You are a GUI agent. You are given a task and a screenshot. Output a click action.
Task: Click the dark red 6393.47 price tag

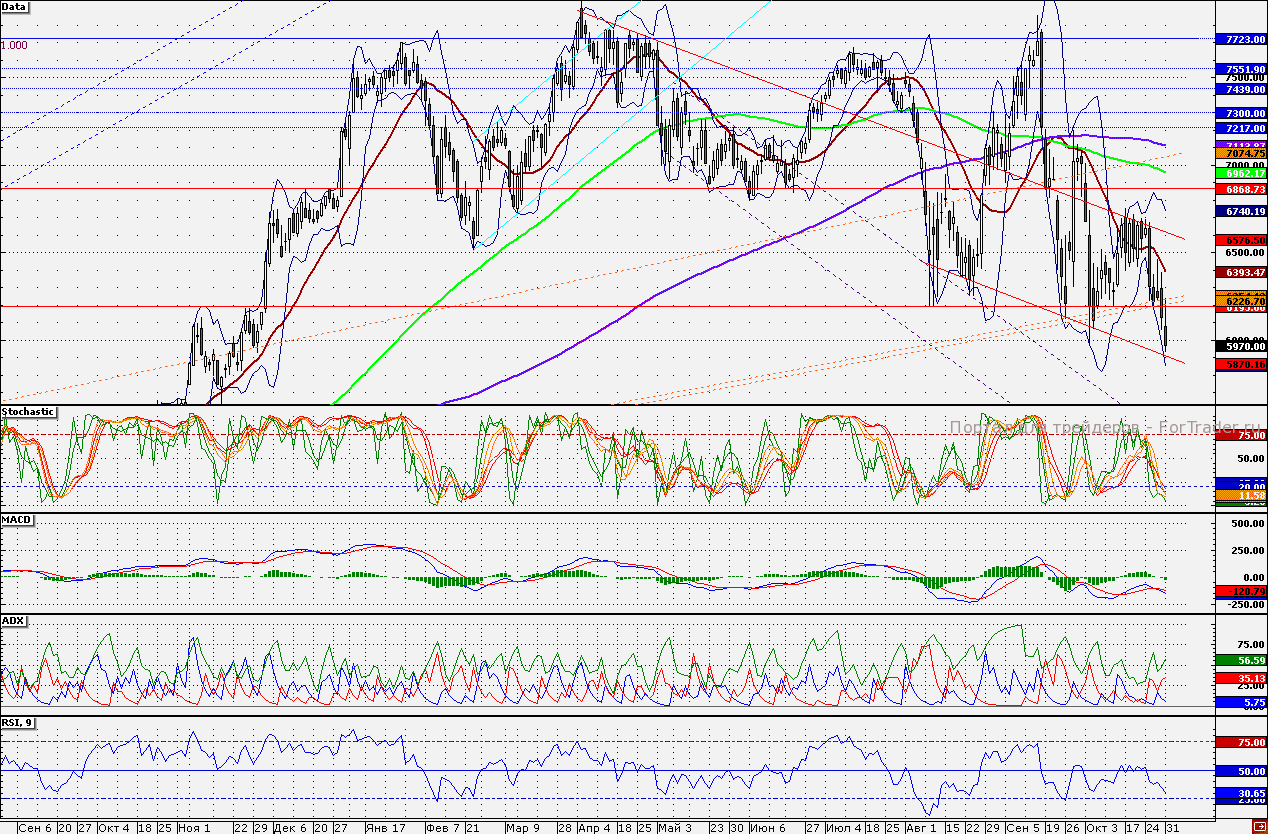pyautogui.click(x=1240, y=272)
